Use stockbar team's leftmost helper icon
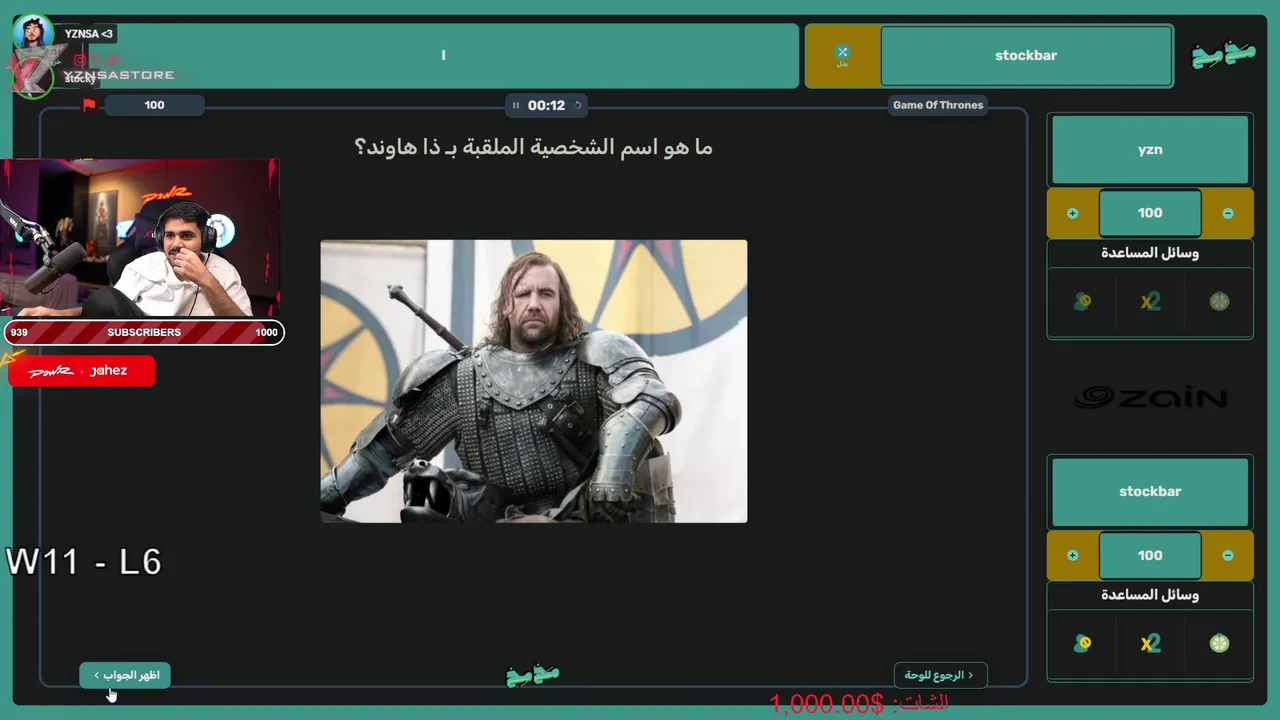This screenshot has width=1280, height=720. (1082, 643)
